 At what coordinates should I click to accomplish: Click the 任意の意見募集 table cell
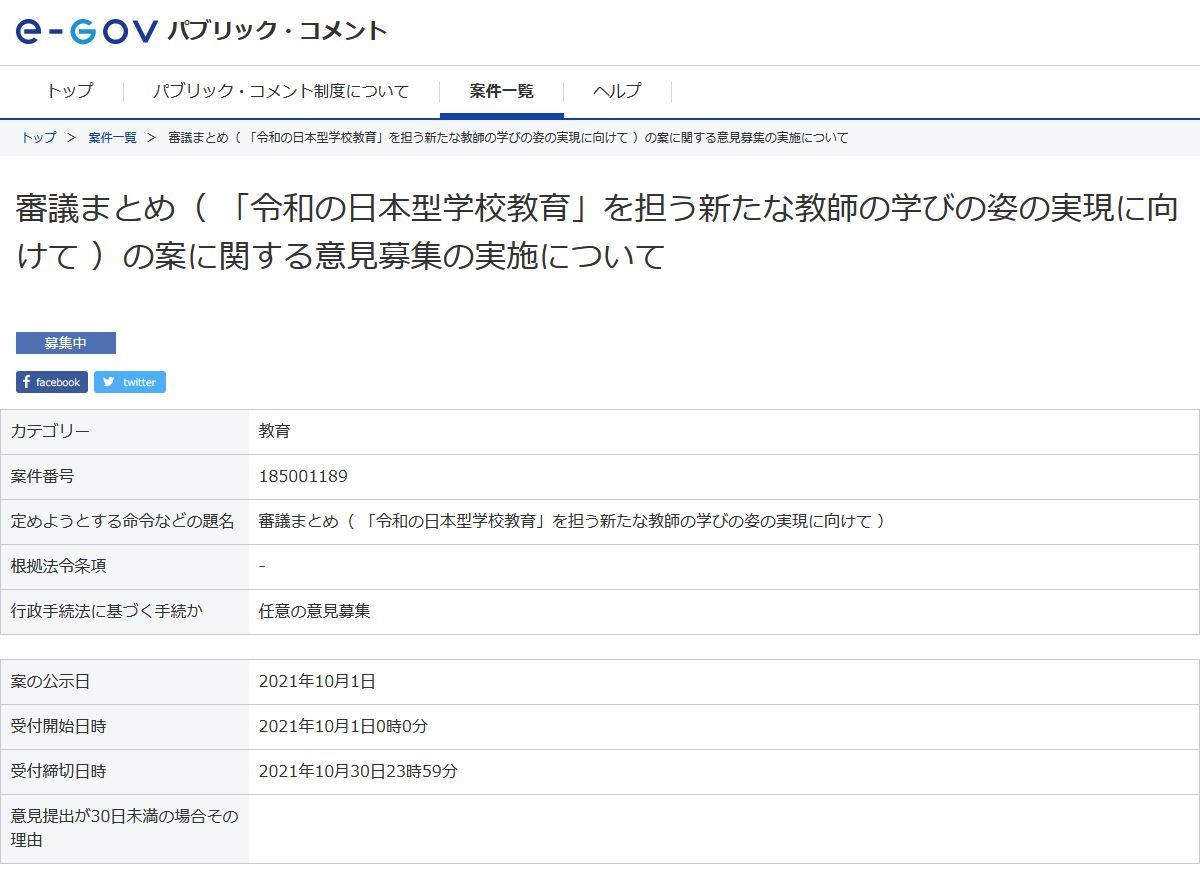click(314, 610)
